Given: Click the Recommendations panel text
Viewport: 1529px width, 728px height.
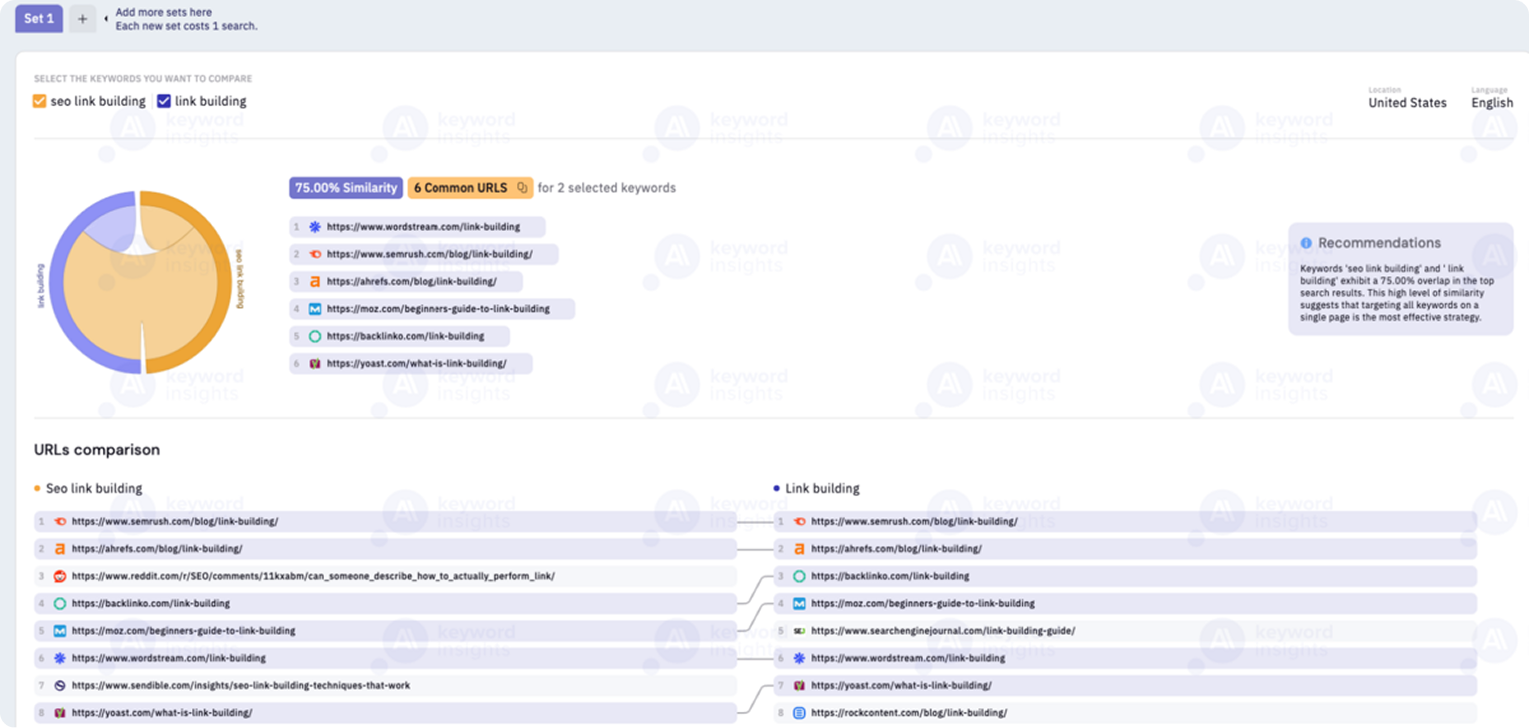Looking at the screenshot, I should coord(1398,294).
